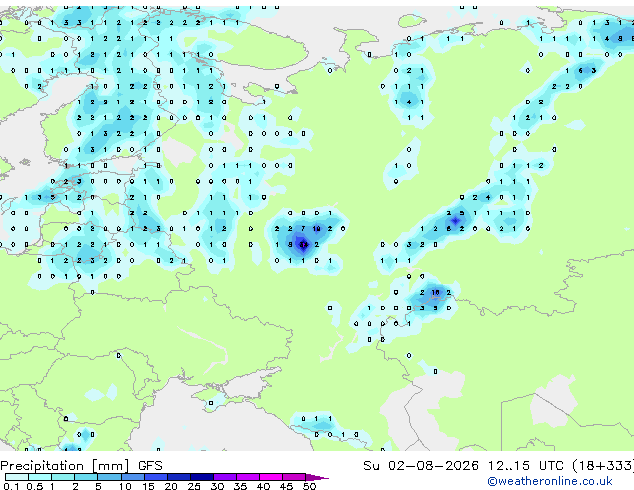Click the '50' label under the legend

(309, 486)
